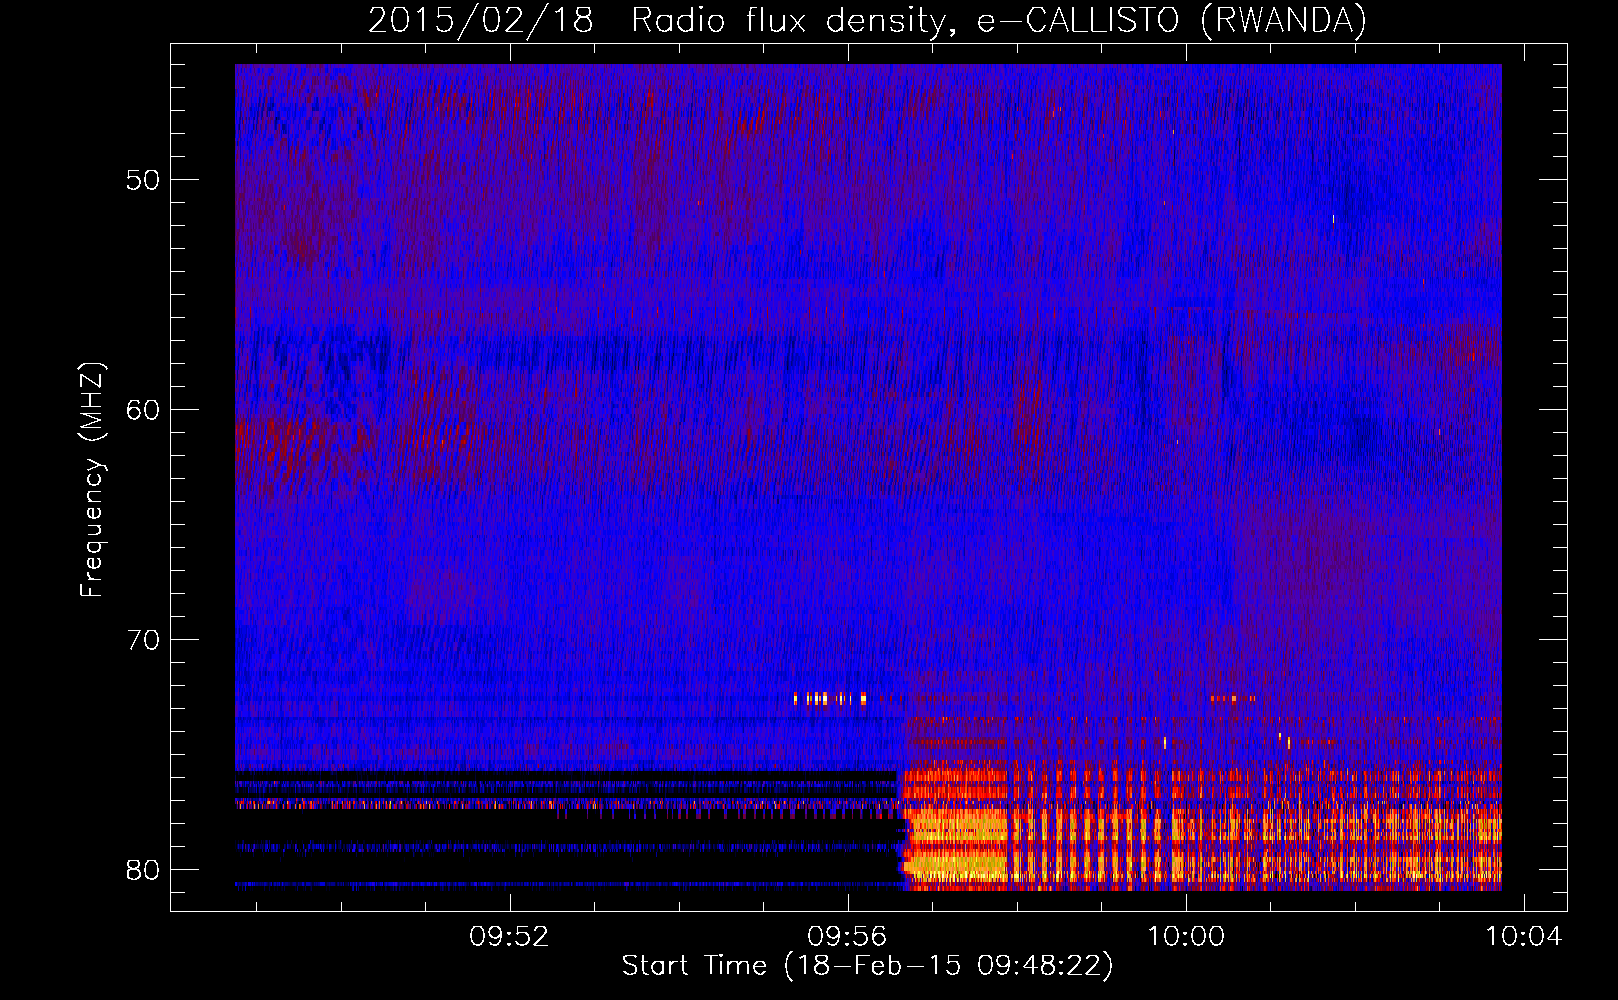This screenshot has height=1000, width=1618.
Task: Click the '80' frequency tick label
Action: point(143,870)
